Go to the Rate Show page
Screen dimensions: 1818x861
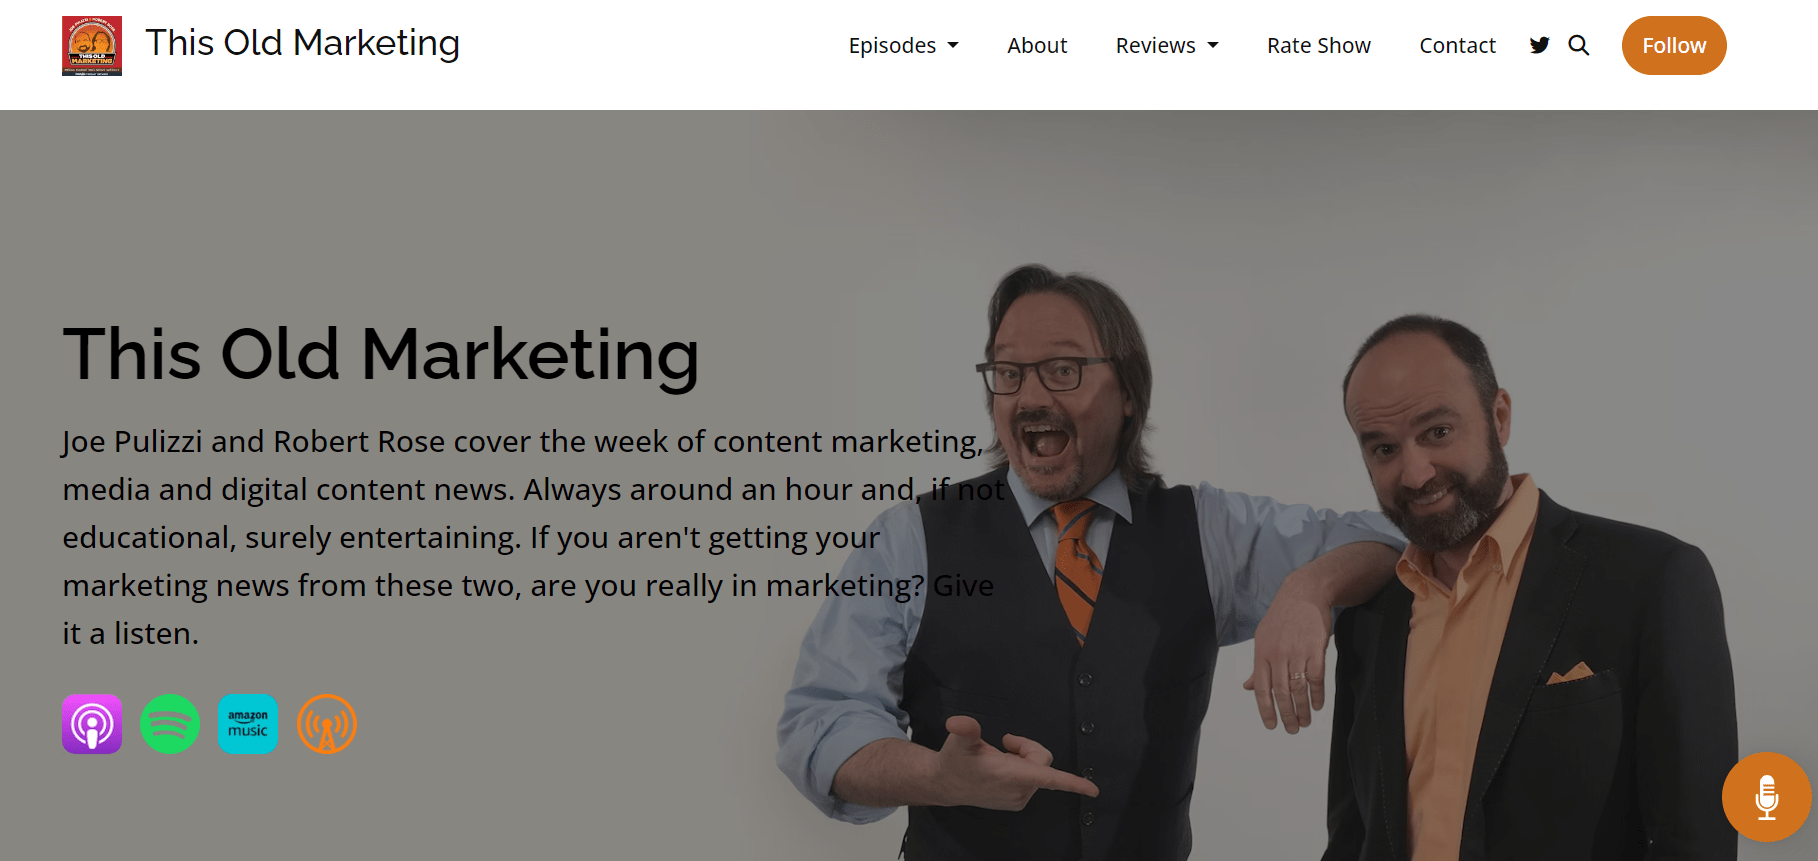tap(1319, 45)
